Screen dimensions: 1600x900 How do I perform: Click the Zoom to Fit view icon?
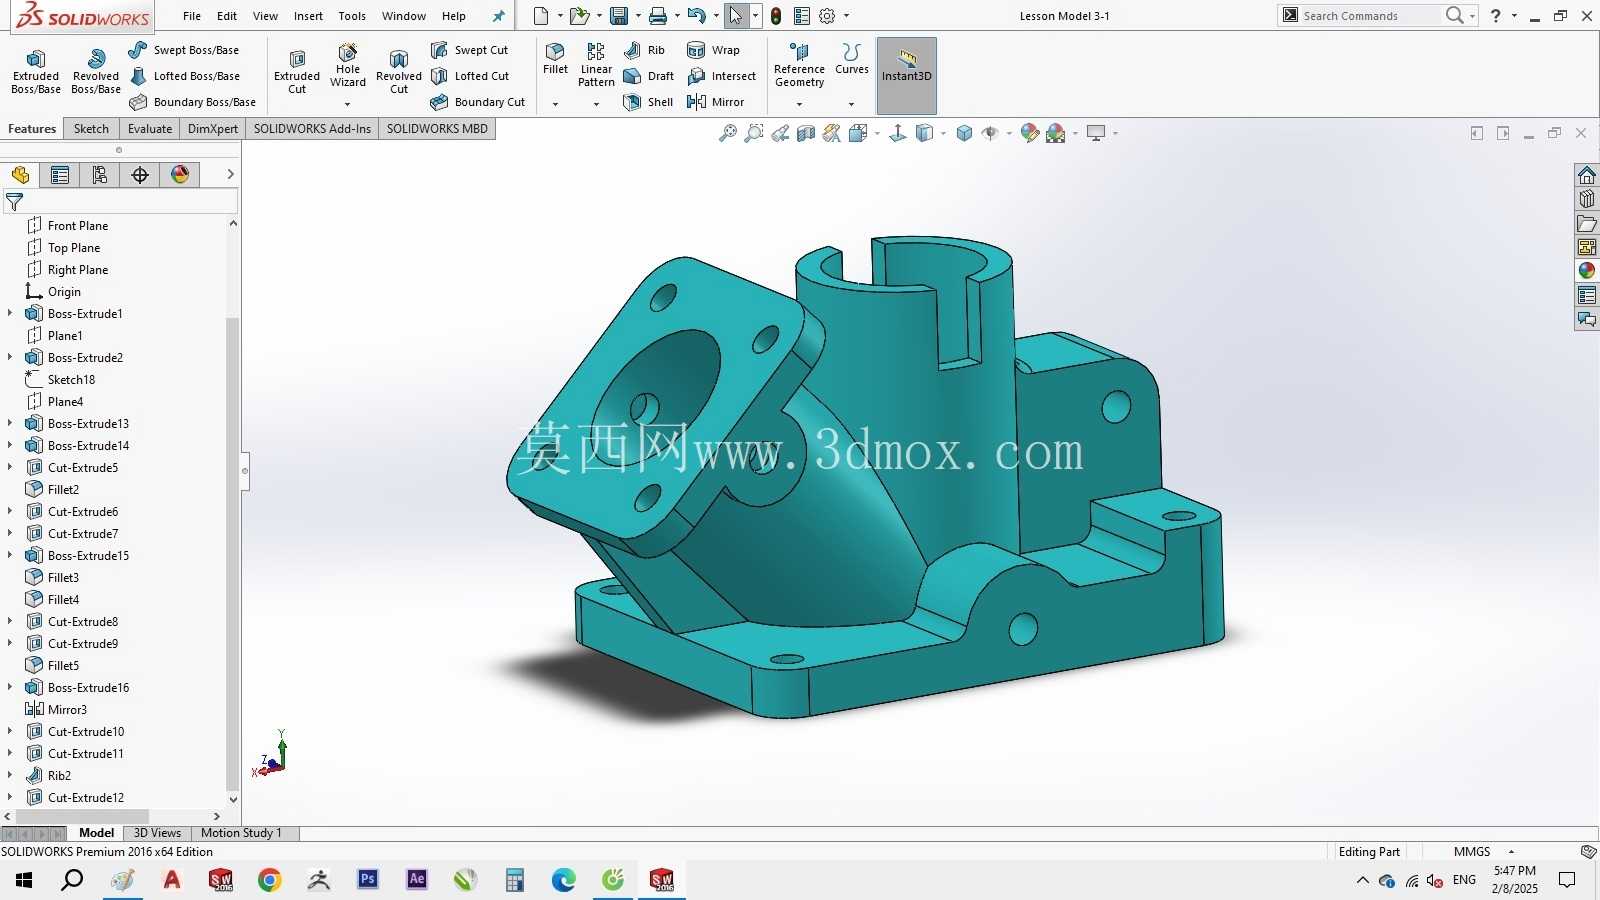pos(728,133)
